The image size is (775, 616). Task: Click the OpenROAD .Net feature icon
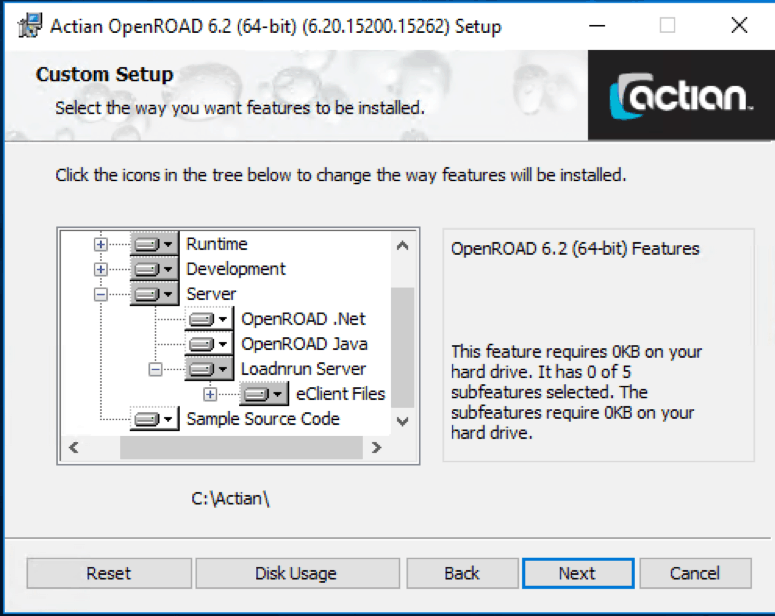209,319
